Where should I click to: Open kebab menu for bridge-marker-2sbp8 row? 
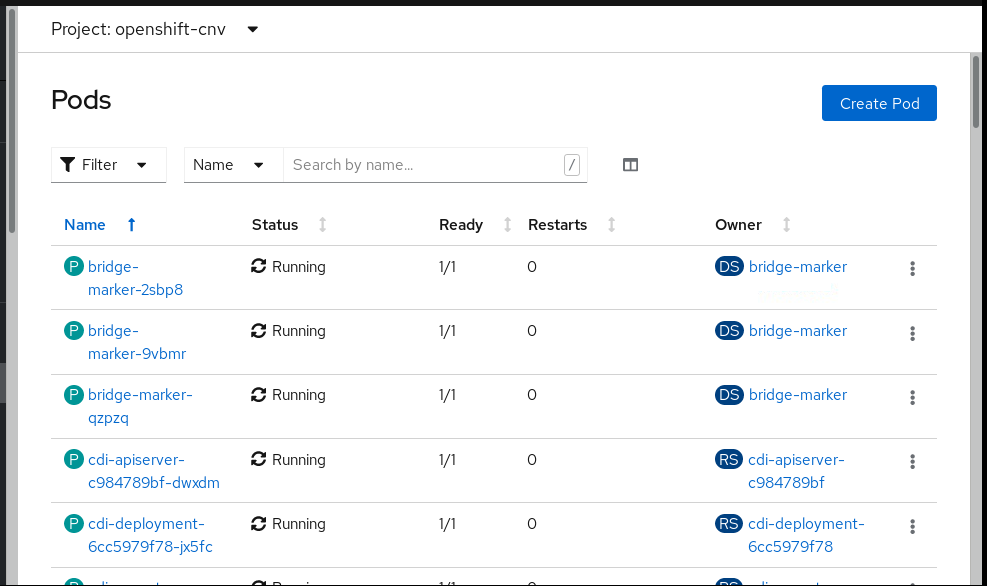[912, 269]
